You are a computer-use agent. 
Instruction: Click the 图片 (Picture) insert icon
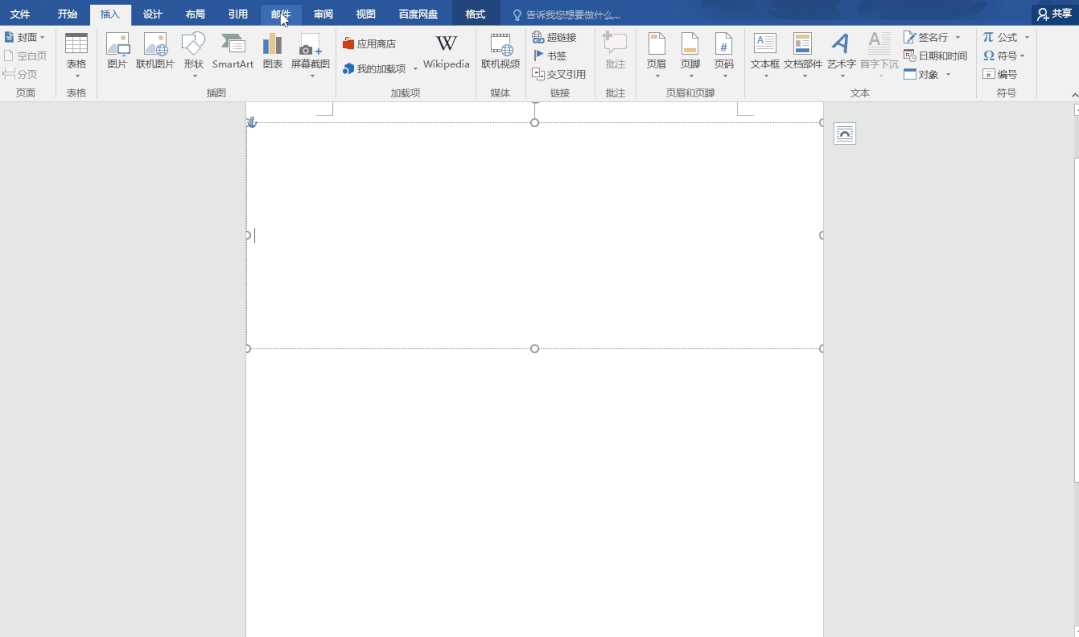(117, 51)
